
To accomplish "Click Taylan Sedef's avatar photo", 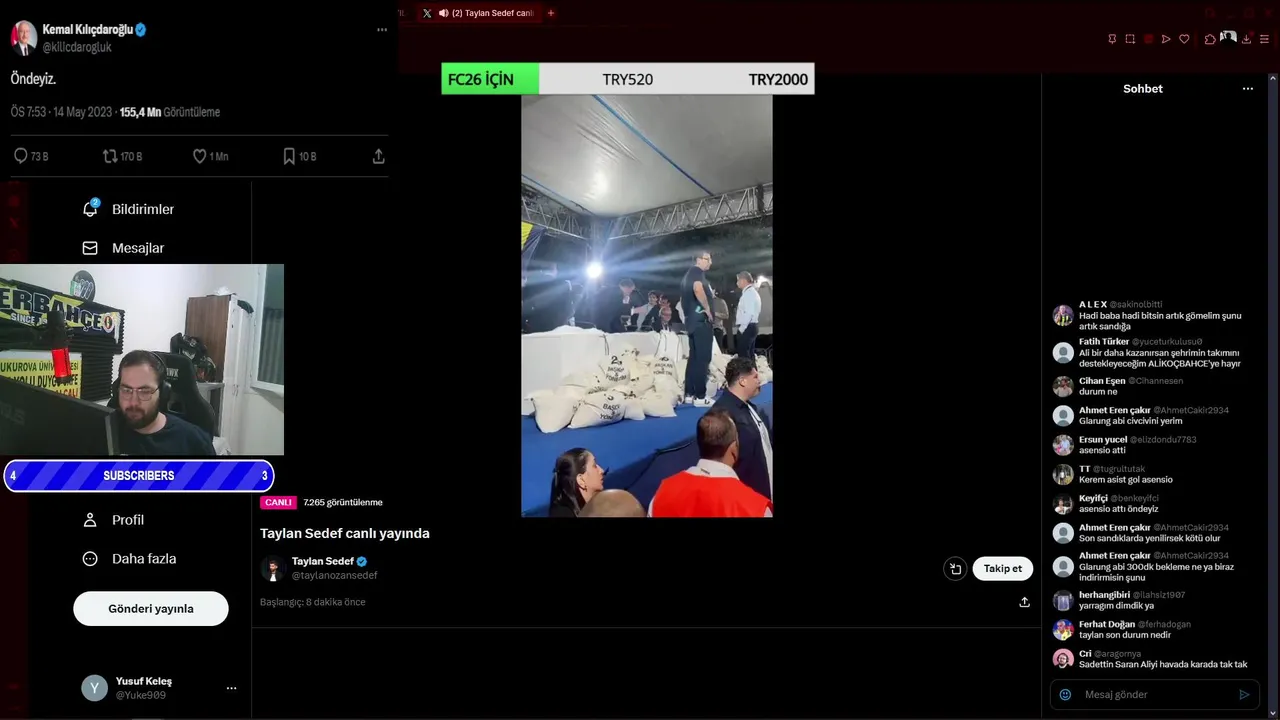I will 273,569.
